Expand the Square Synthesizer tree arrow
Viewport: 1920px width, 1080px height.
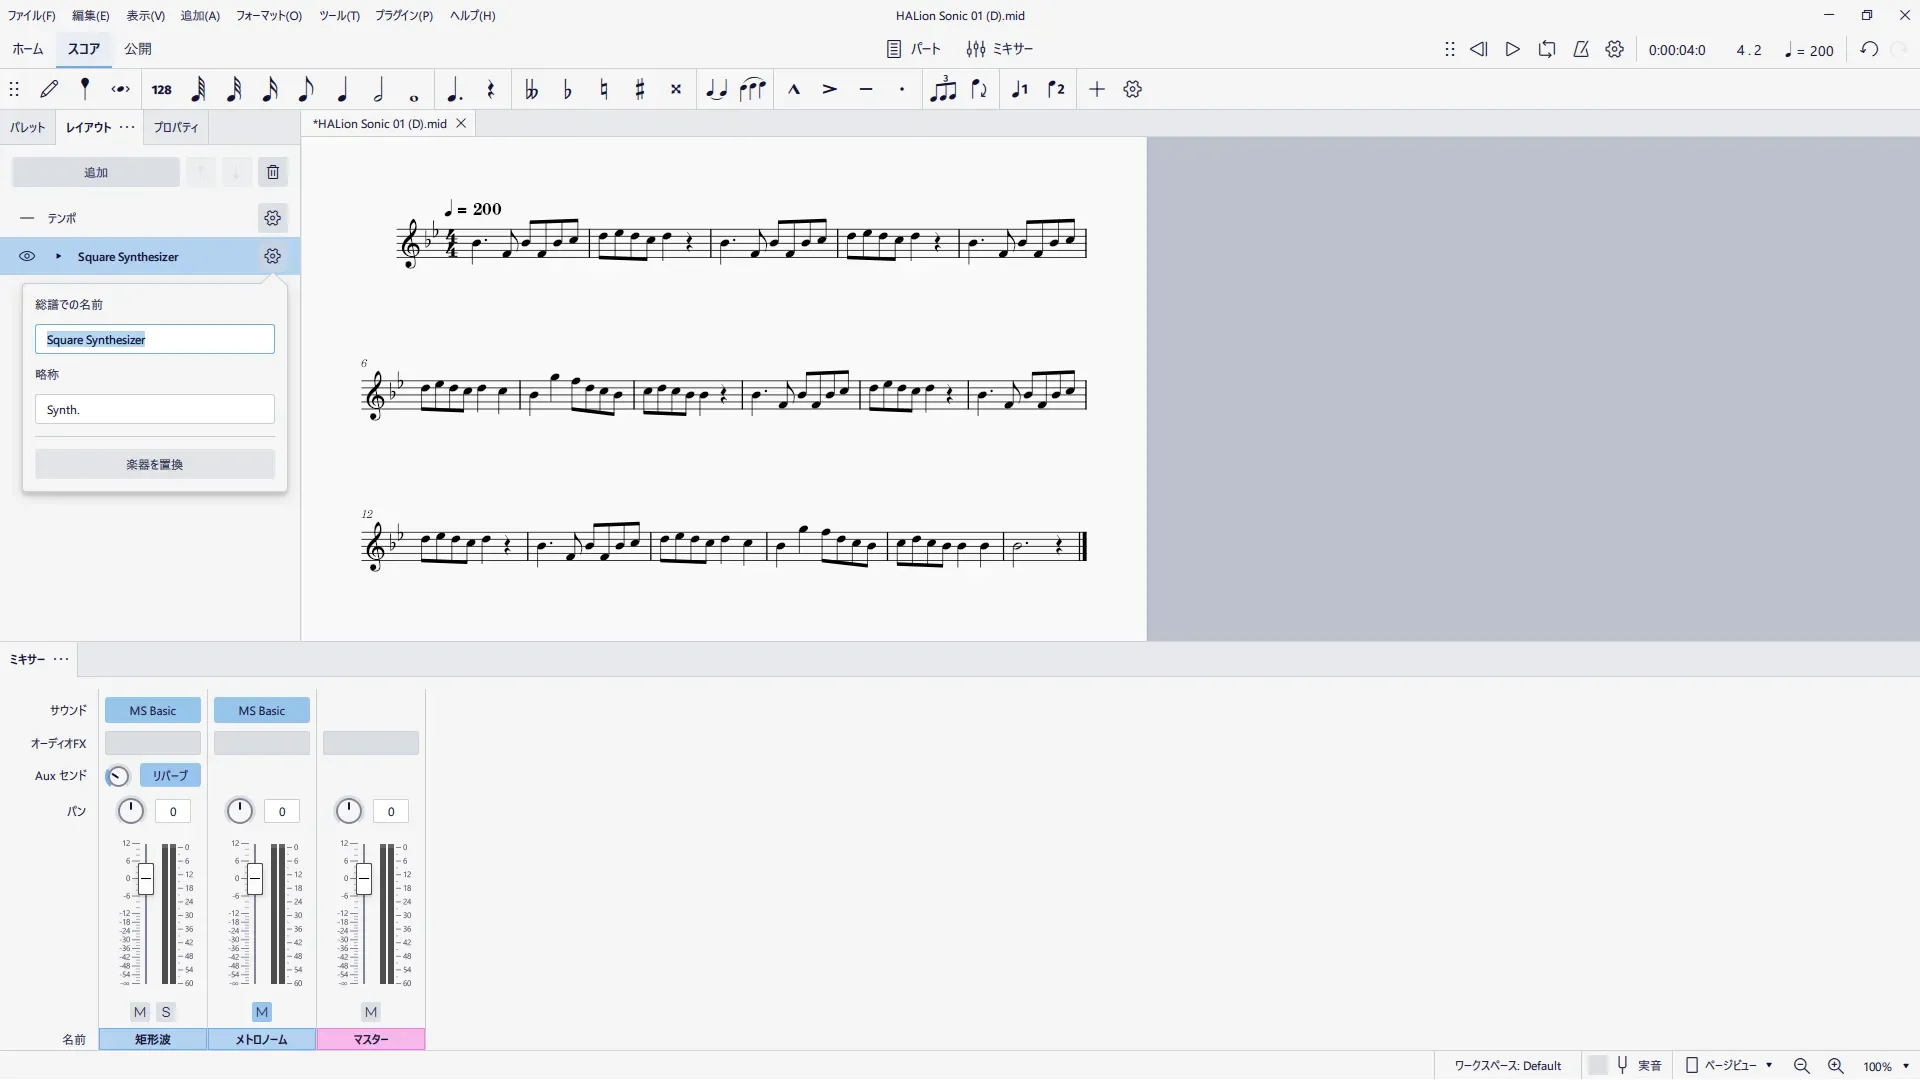click(x=58, y=257)
